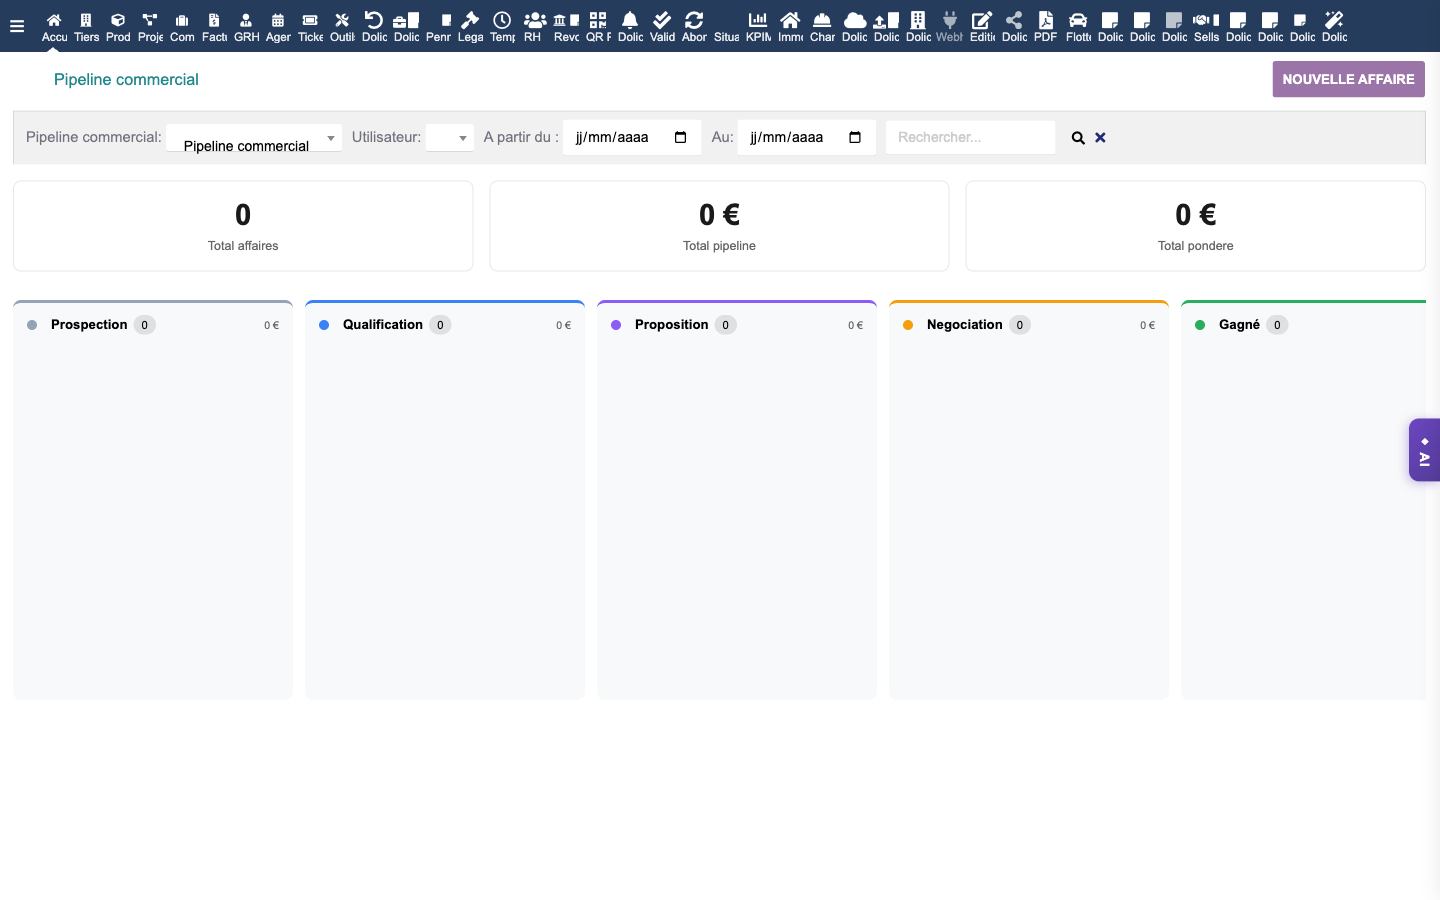Clear filters with the X icon
Viewport: 1440px width, 900px height.
click(x=1100, y=138)
